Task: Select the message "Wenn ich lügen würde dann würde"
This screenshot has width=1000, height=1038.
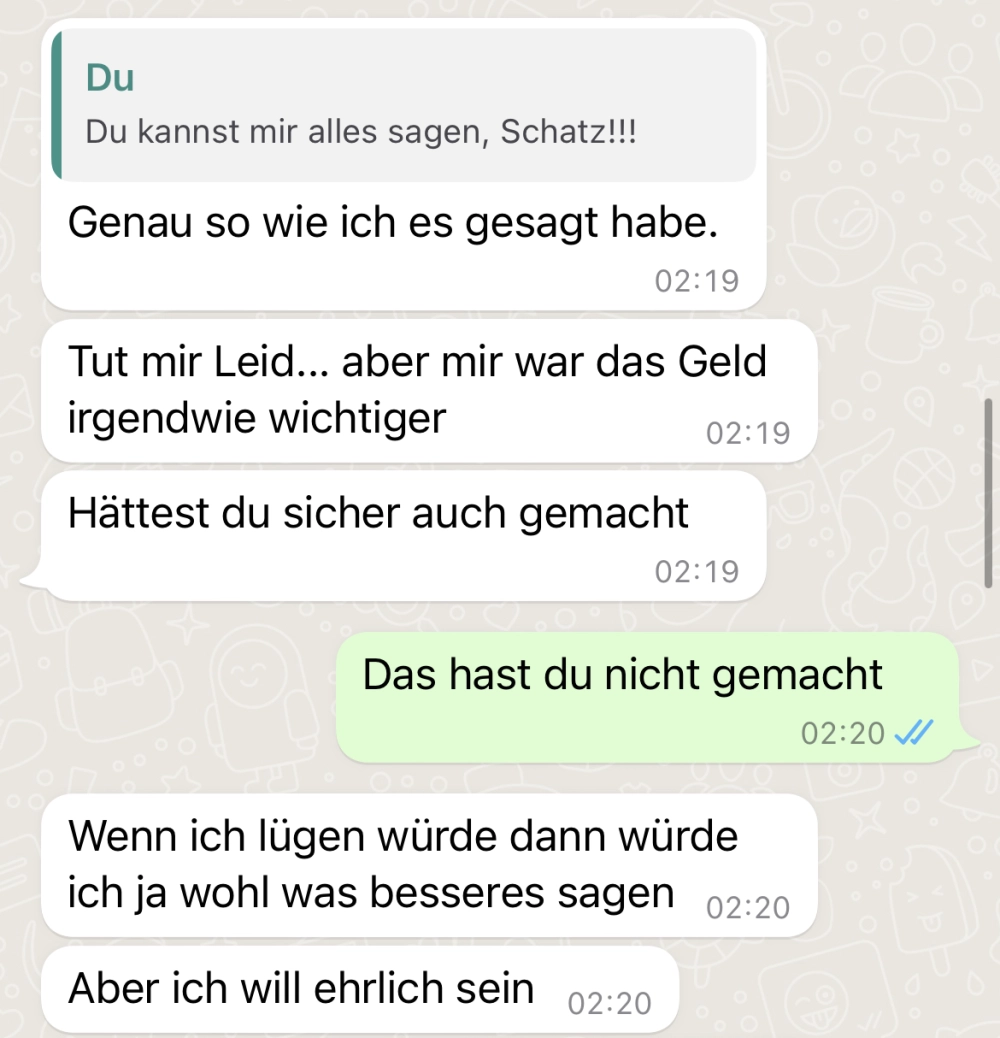Action: (403, 836)
